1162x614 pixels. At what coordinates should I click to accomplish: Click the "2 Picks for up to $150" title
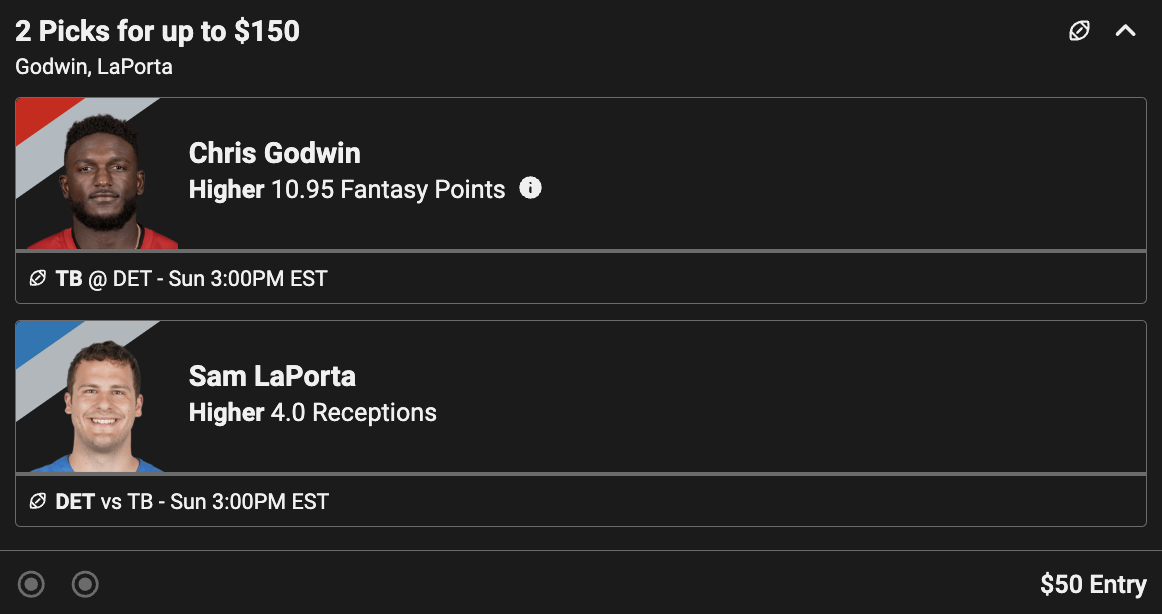point(157,32)
